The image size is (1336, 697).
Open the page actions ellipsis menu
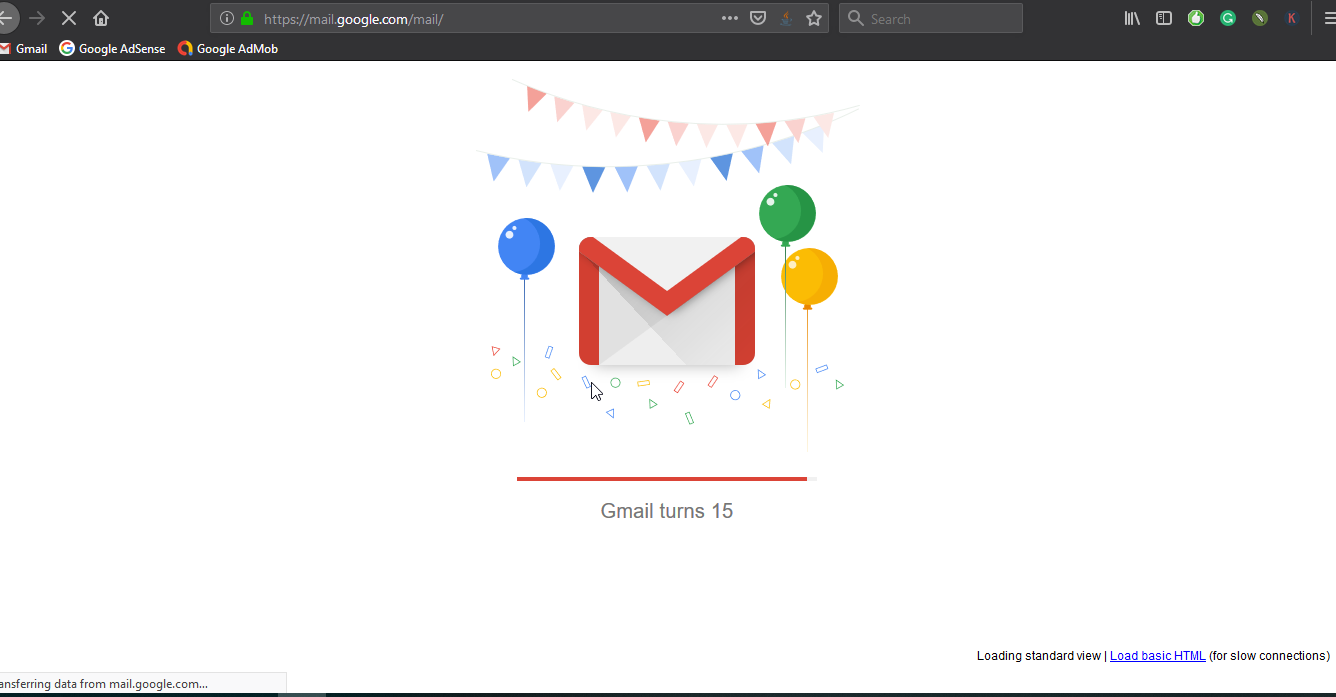coord(729,18)
